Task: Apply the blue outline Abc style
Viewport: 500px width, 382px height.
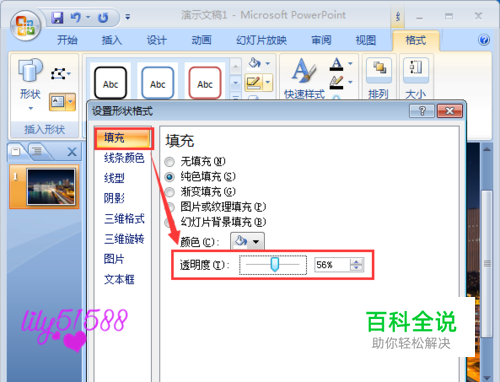Action: 158,83
